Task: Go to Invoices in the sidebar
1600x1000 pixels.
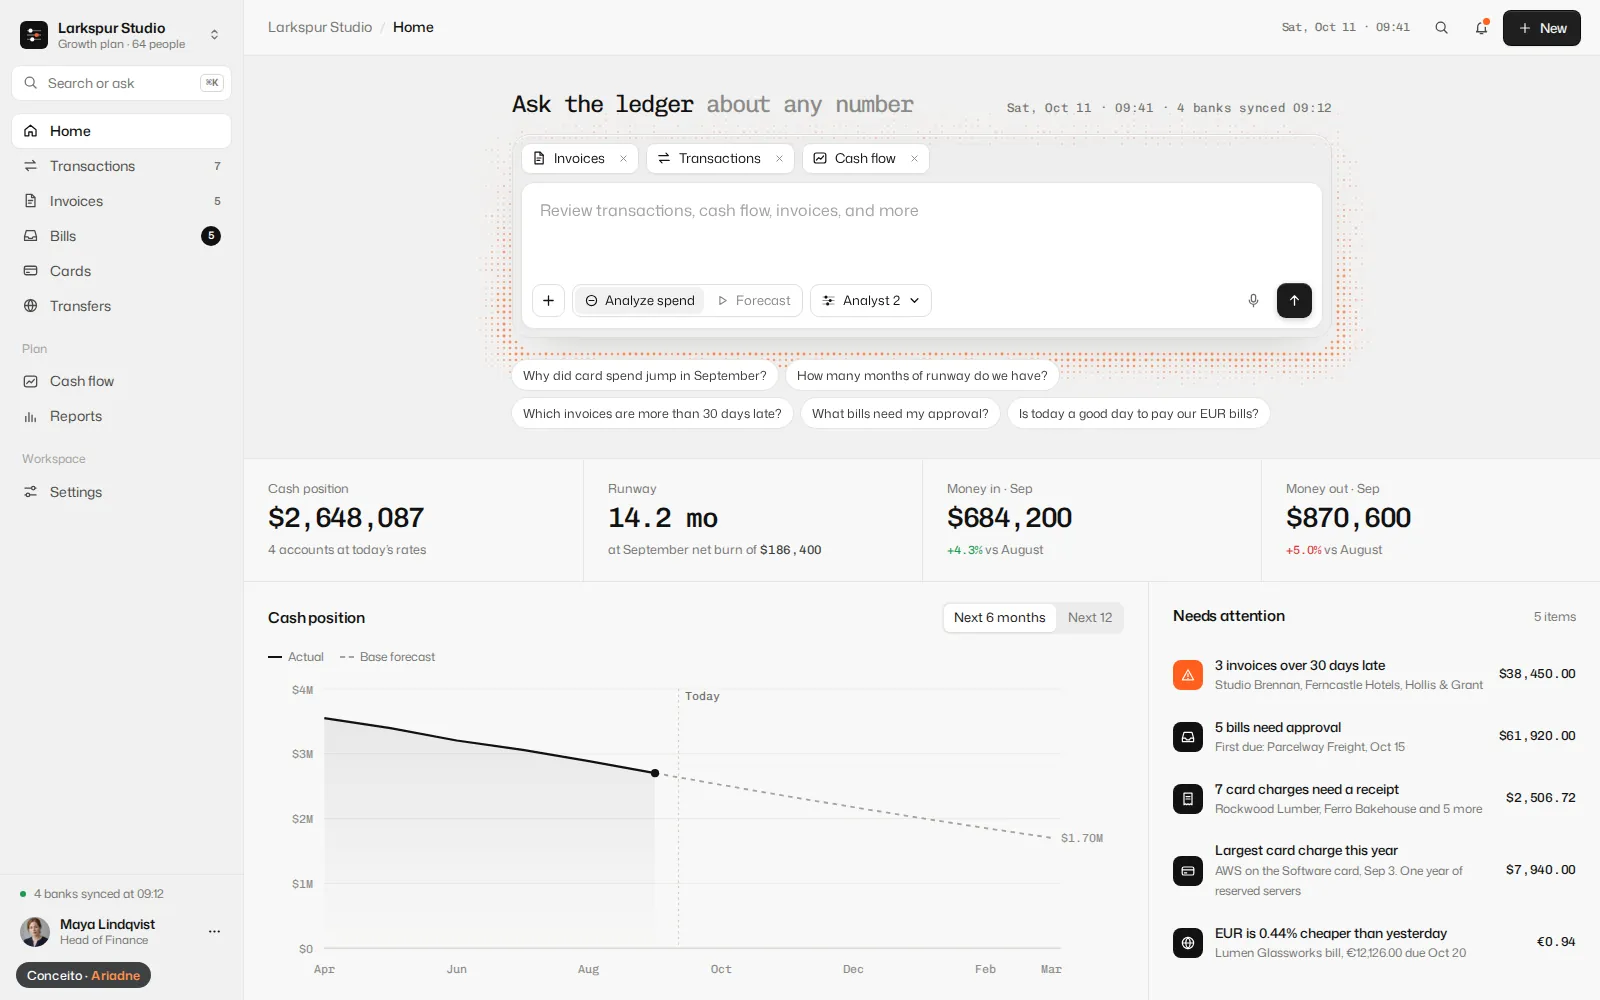Action: coord(121,201)
